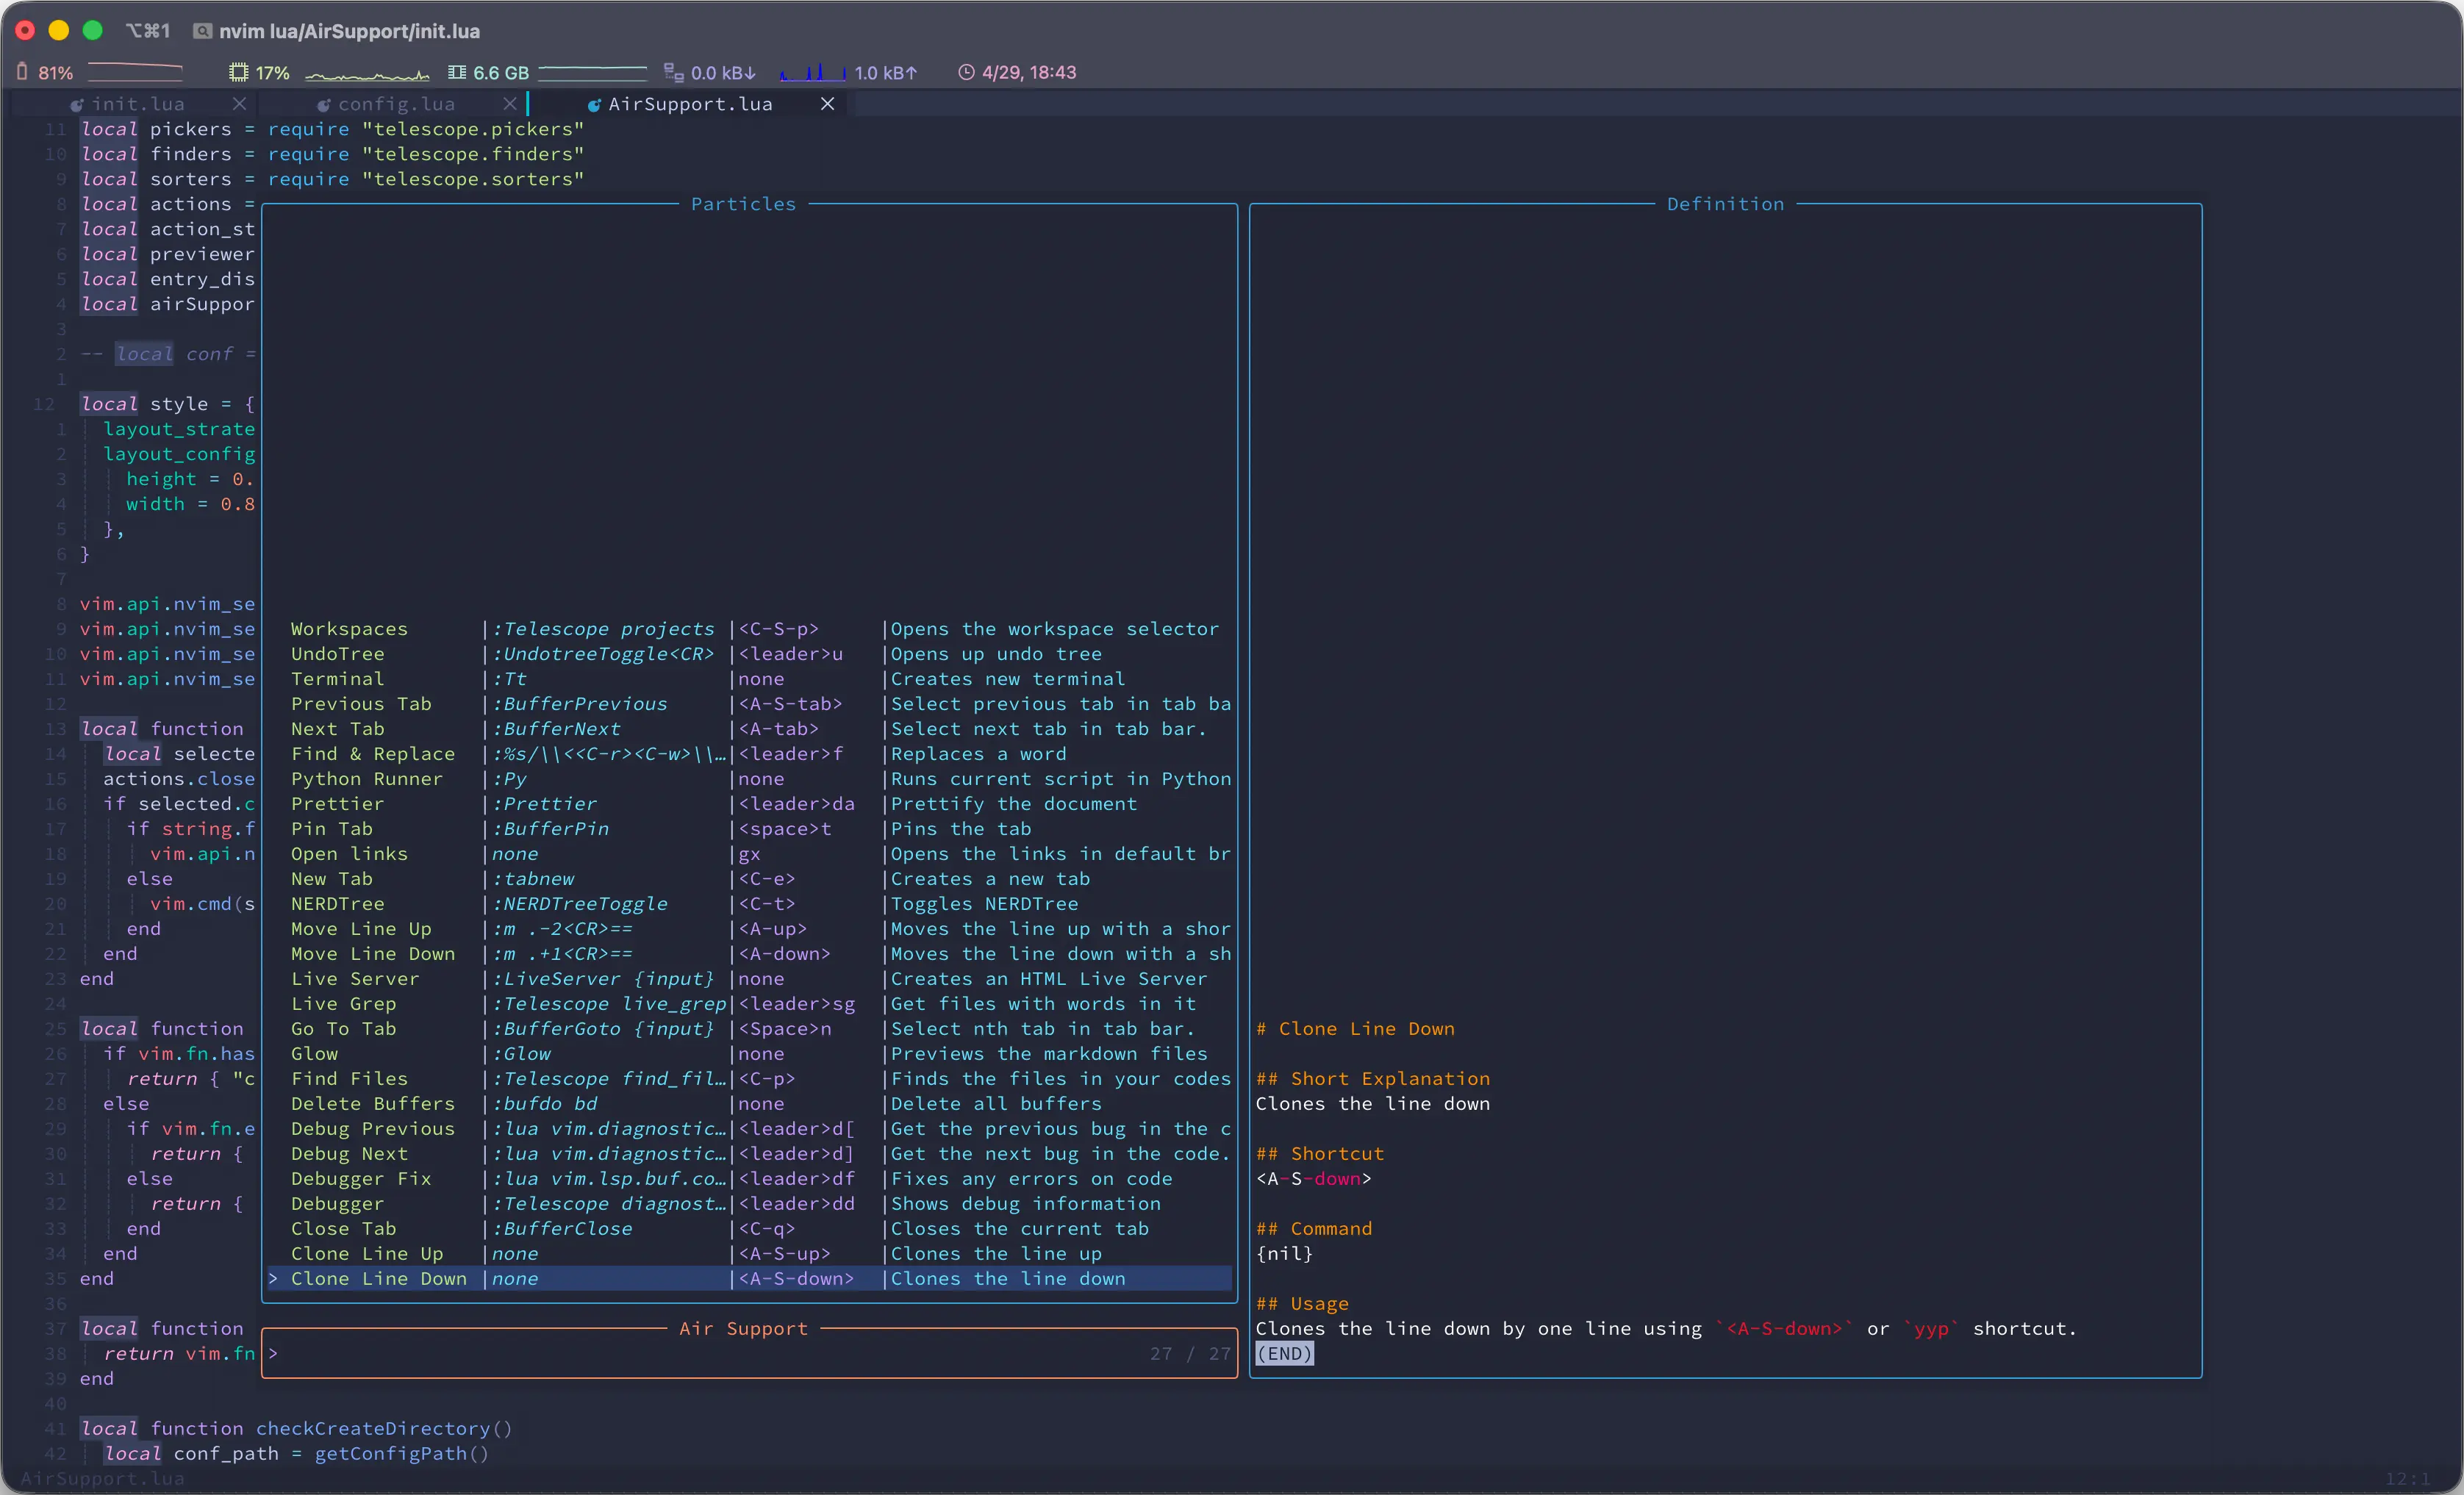Select the Open links entry
The image size is (2464, 1495).
point(749,854)
